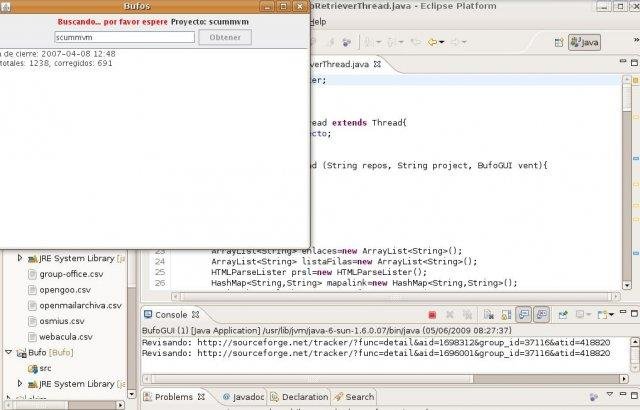640x410 pixels.
Task: Select the first Revisando URL line in Console
Action: [x=376, y=342]
